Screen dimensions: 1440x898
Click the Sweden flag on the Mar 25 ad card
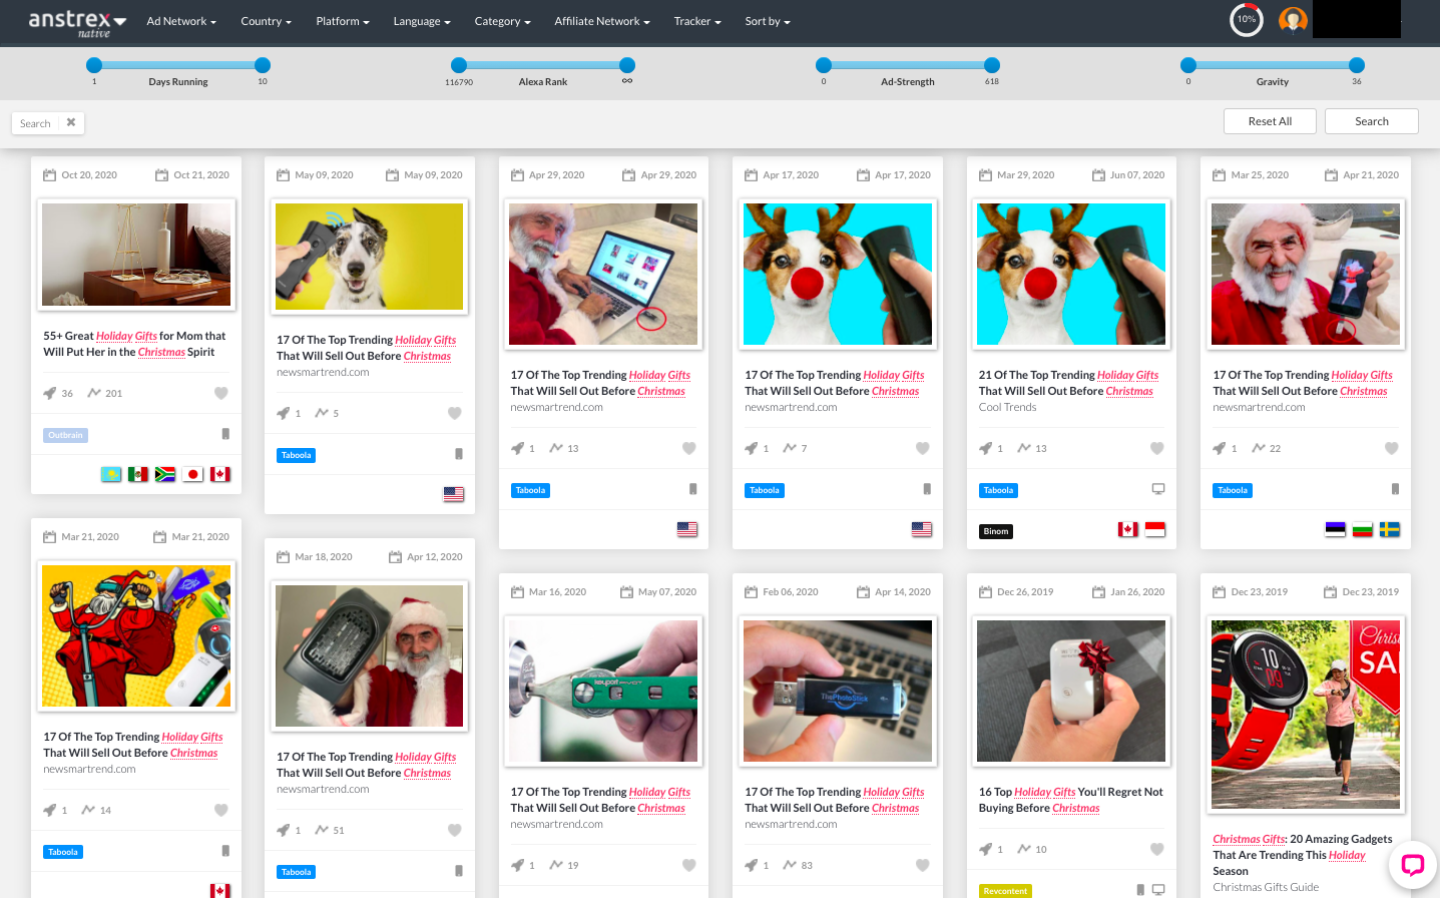(x=1389, y=530)
